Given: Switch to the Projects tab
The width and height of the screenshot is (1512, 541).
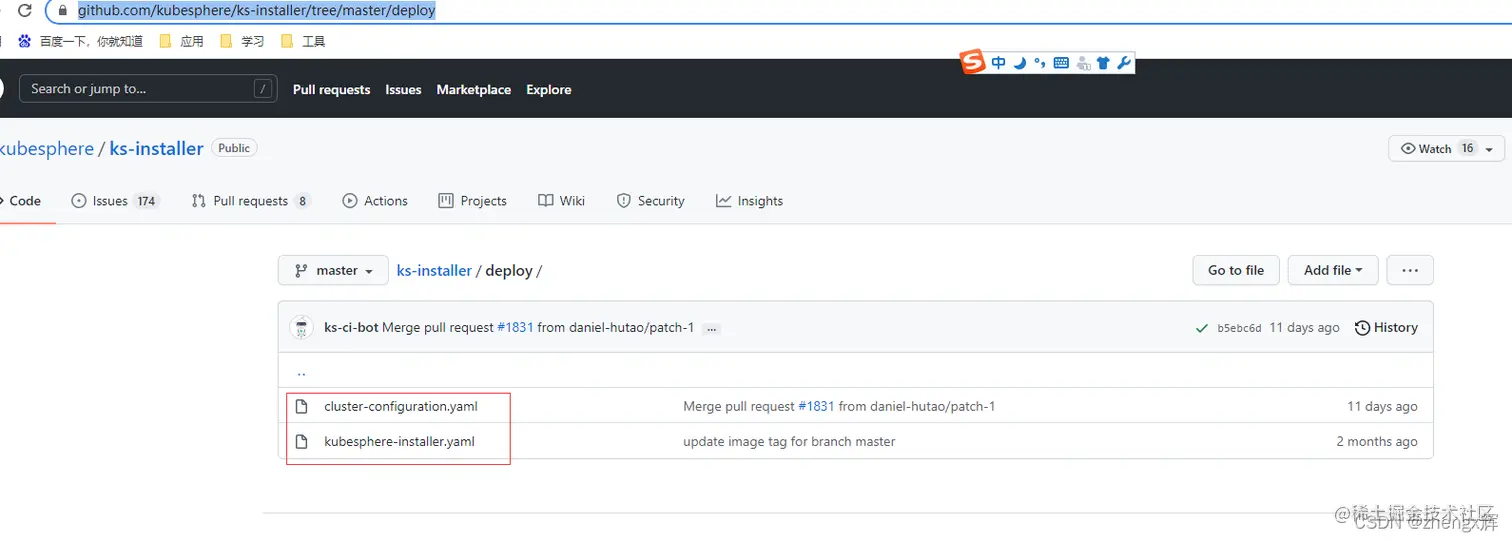Looking at the screenshot, I should [x=473, y=201].
